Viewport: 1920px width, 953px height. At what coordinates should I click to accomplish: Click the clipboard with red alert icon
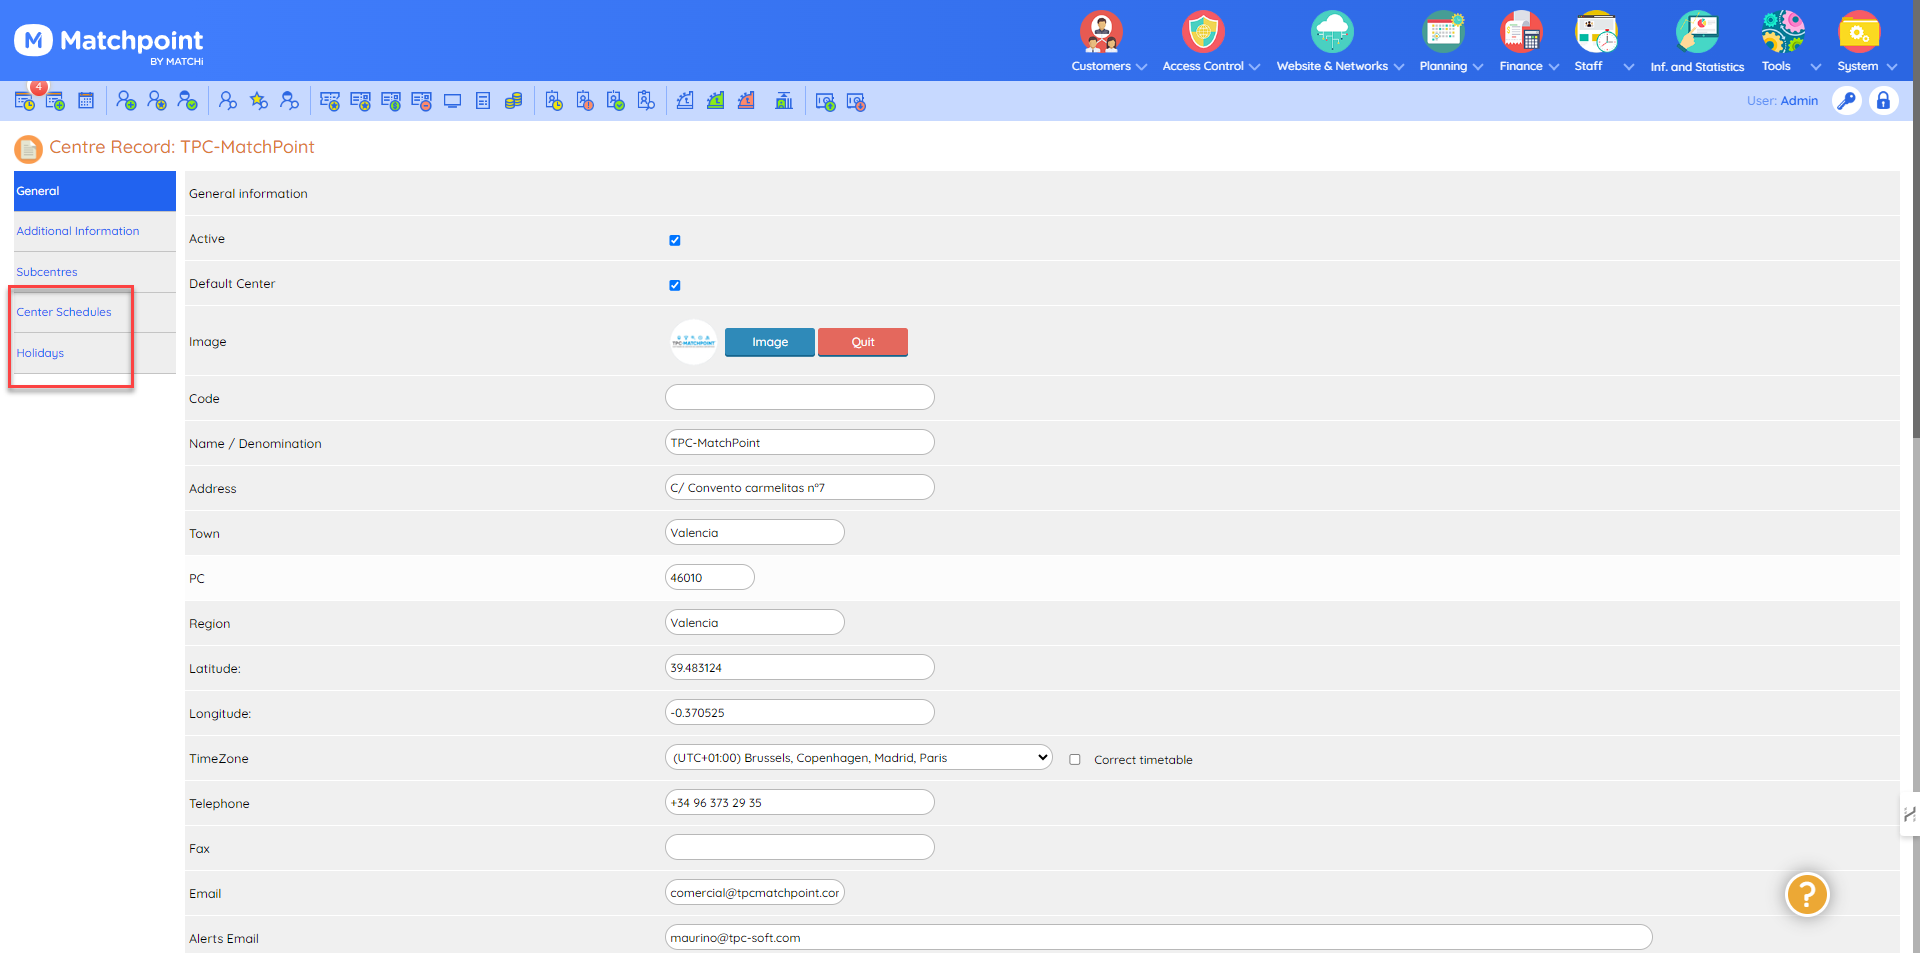point(585,101)
